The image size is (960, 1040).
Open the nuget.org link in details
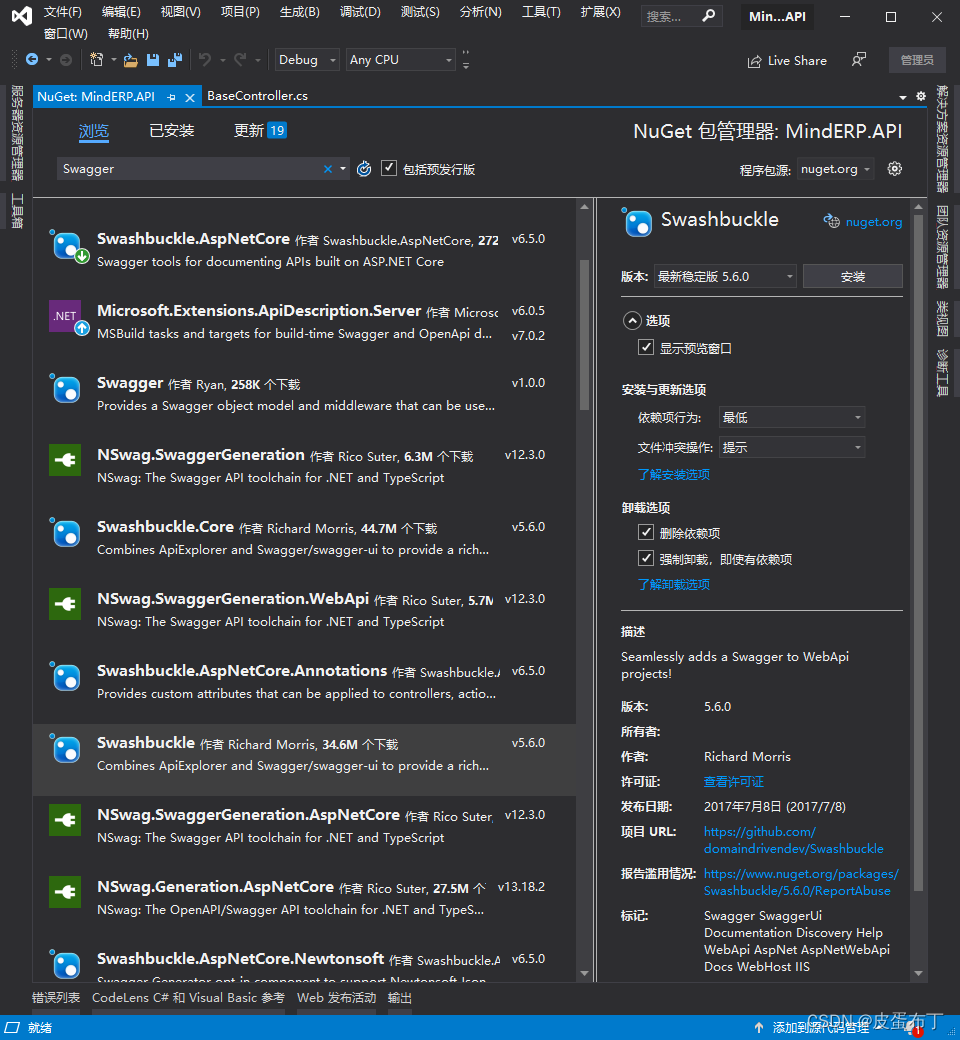coord(873,222)
